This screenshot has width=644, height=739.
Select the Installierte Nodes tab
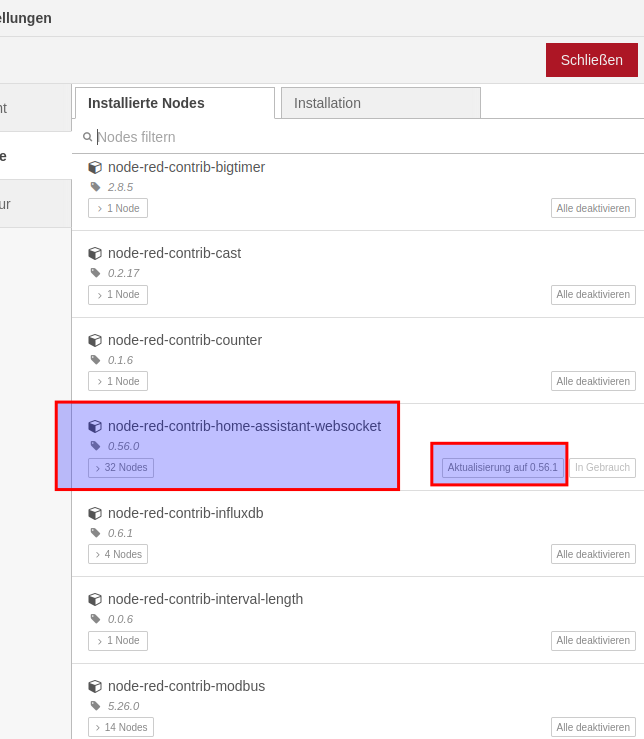[174, 103]
